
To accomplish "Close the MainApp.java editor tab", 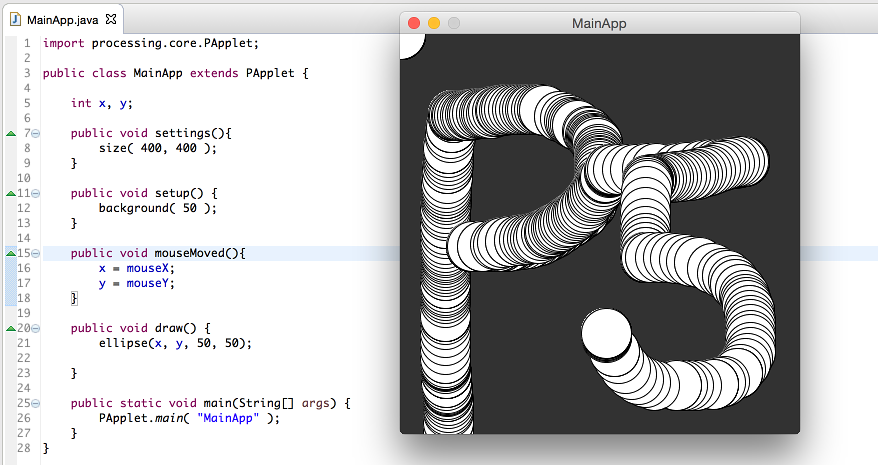I will 111,19.
